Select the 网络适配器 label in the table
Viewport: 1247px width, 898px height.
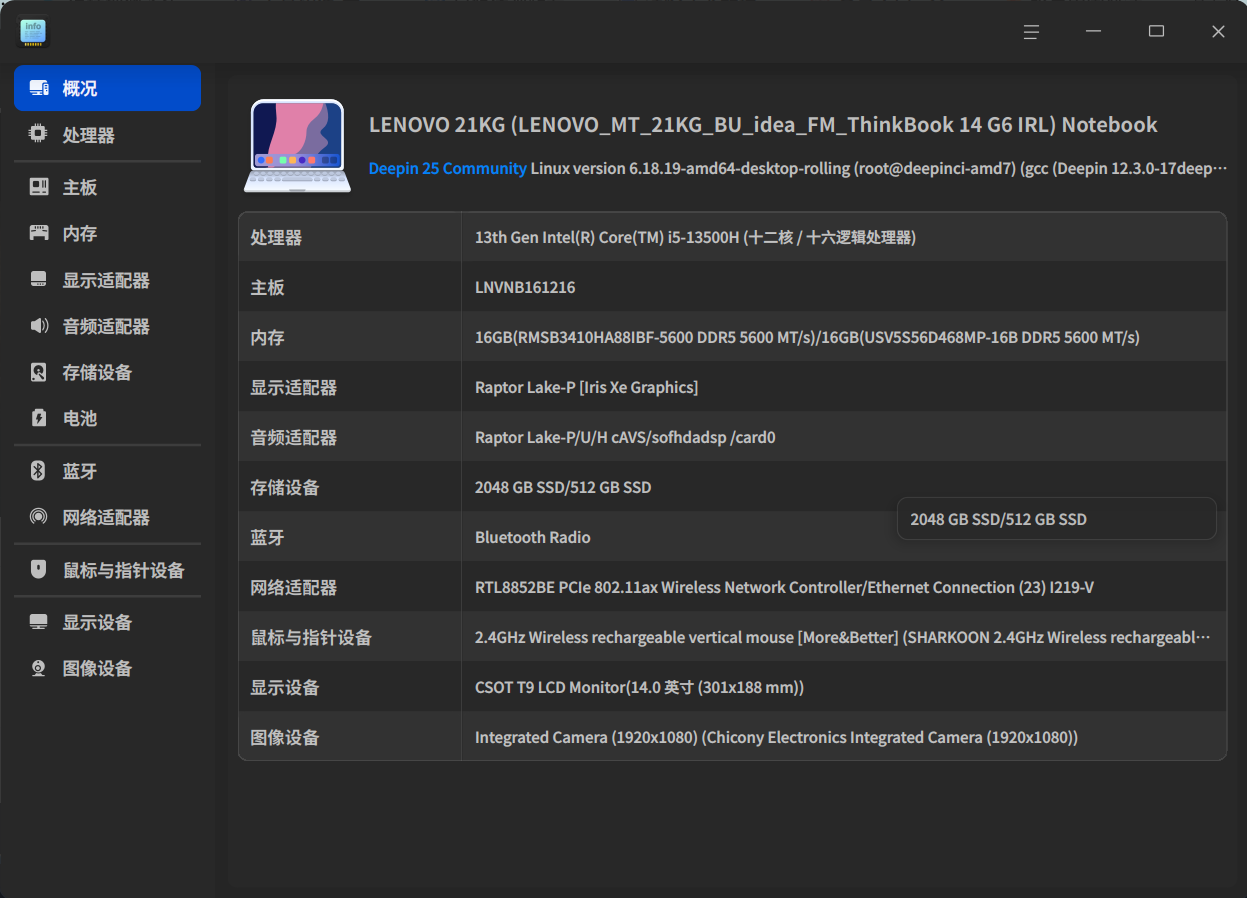(293, 587)
